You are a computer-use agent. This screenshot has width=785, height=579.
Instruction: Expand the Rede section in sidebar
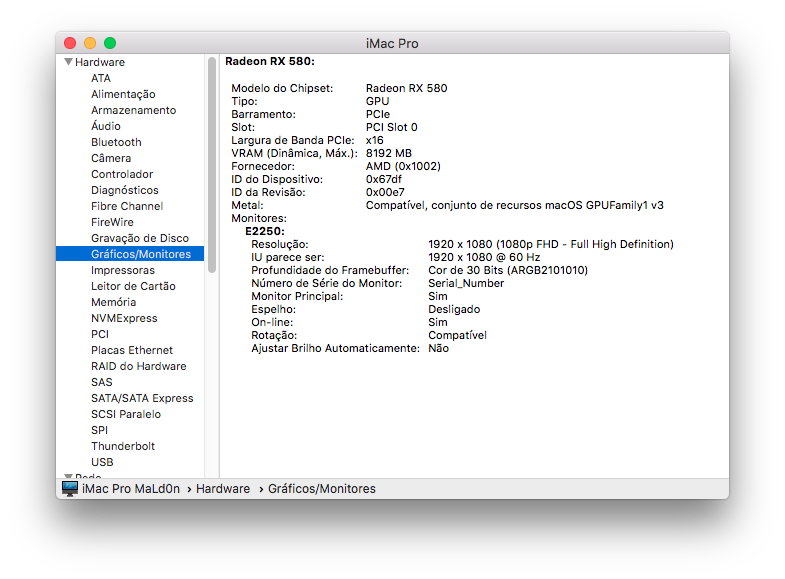click(68, 477)
